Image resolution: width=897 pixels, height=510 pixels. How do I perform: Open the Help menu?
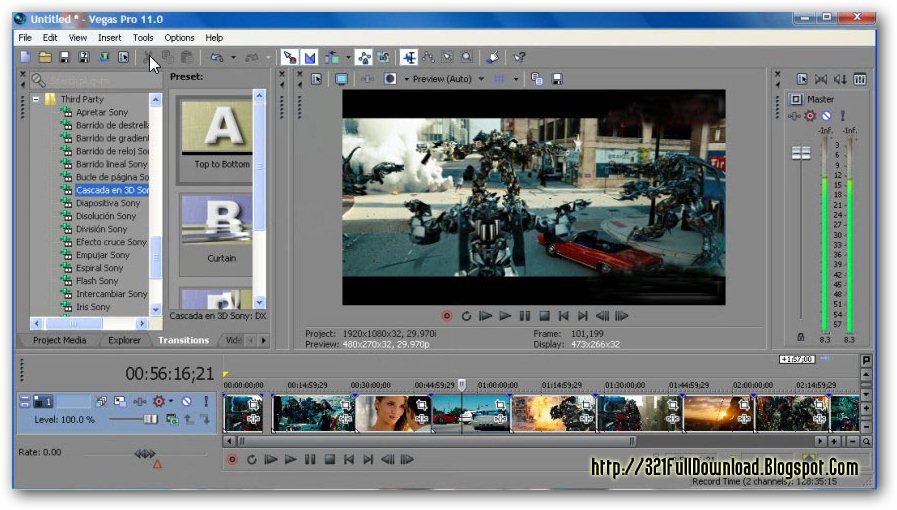[214, 38]
